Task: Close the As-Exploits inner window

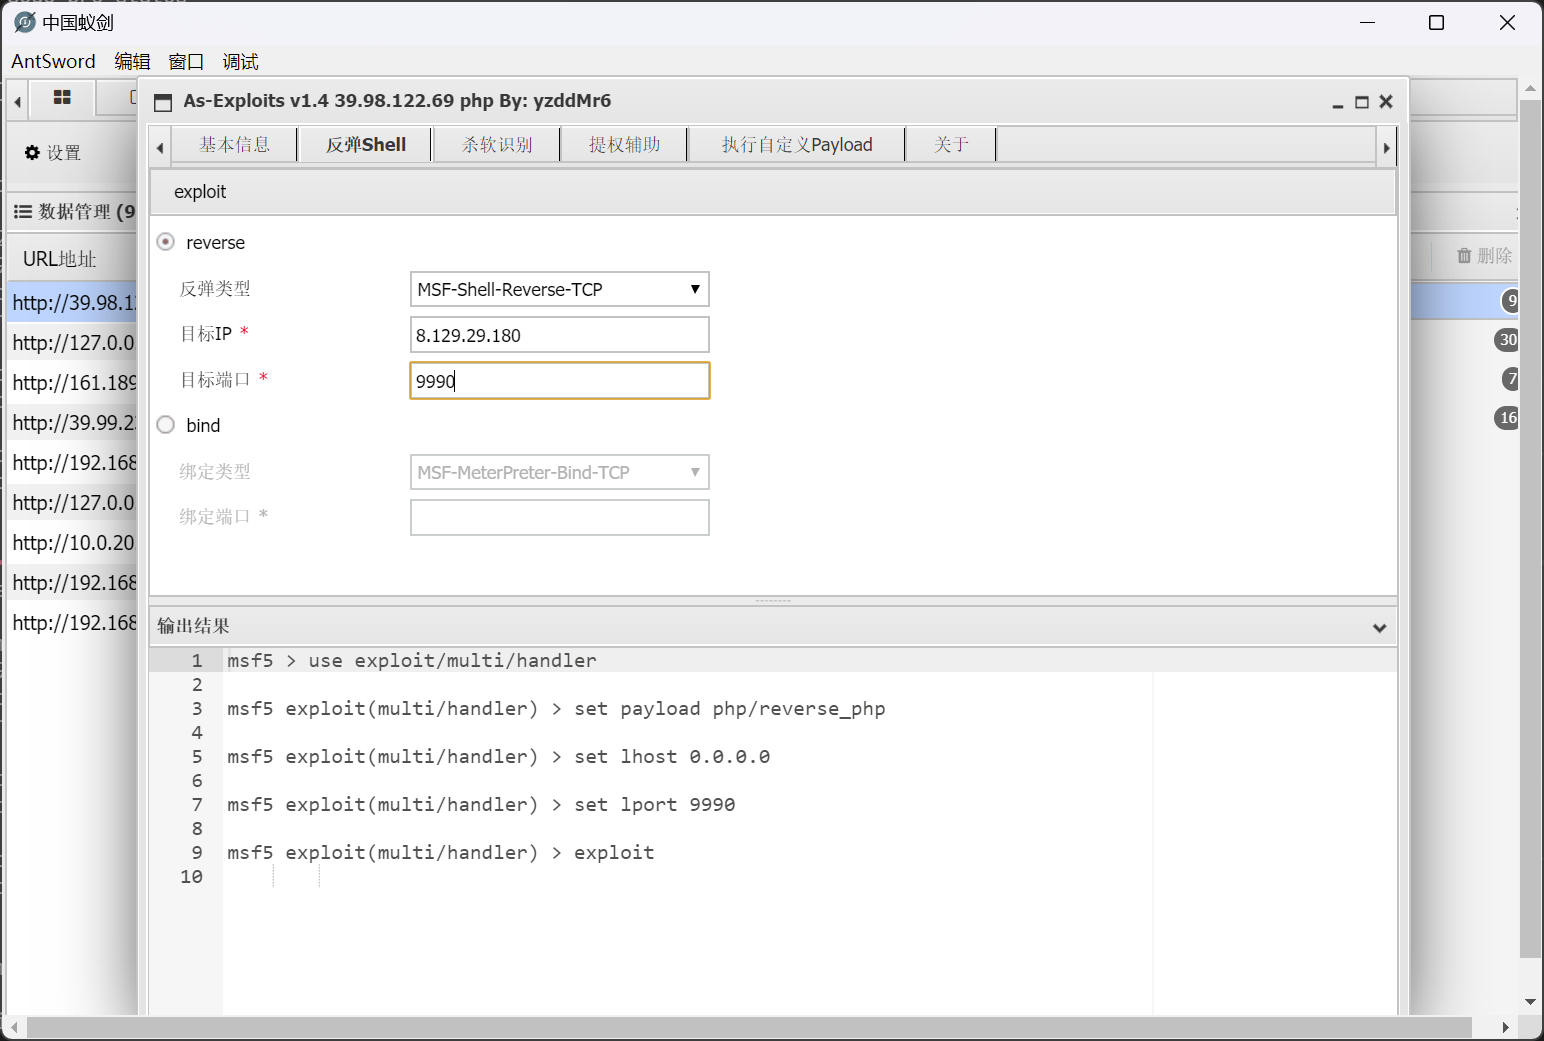Action: [1386, 102]
